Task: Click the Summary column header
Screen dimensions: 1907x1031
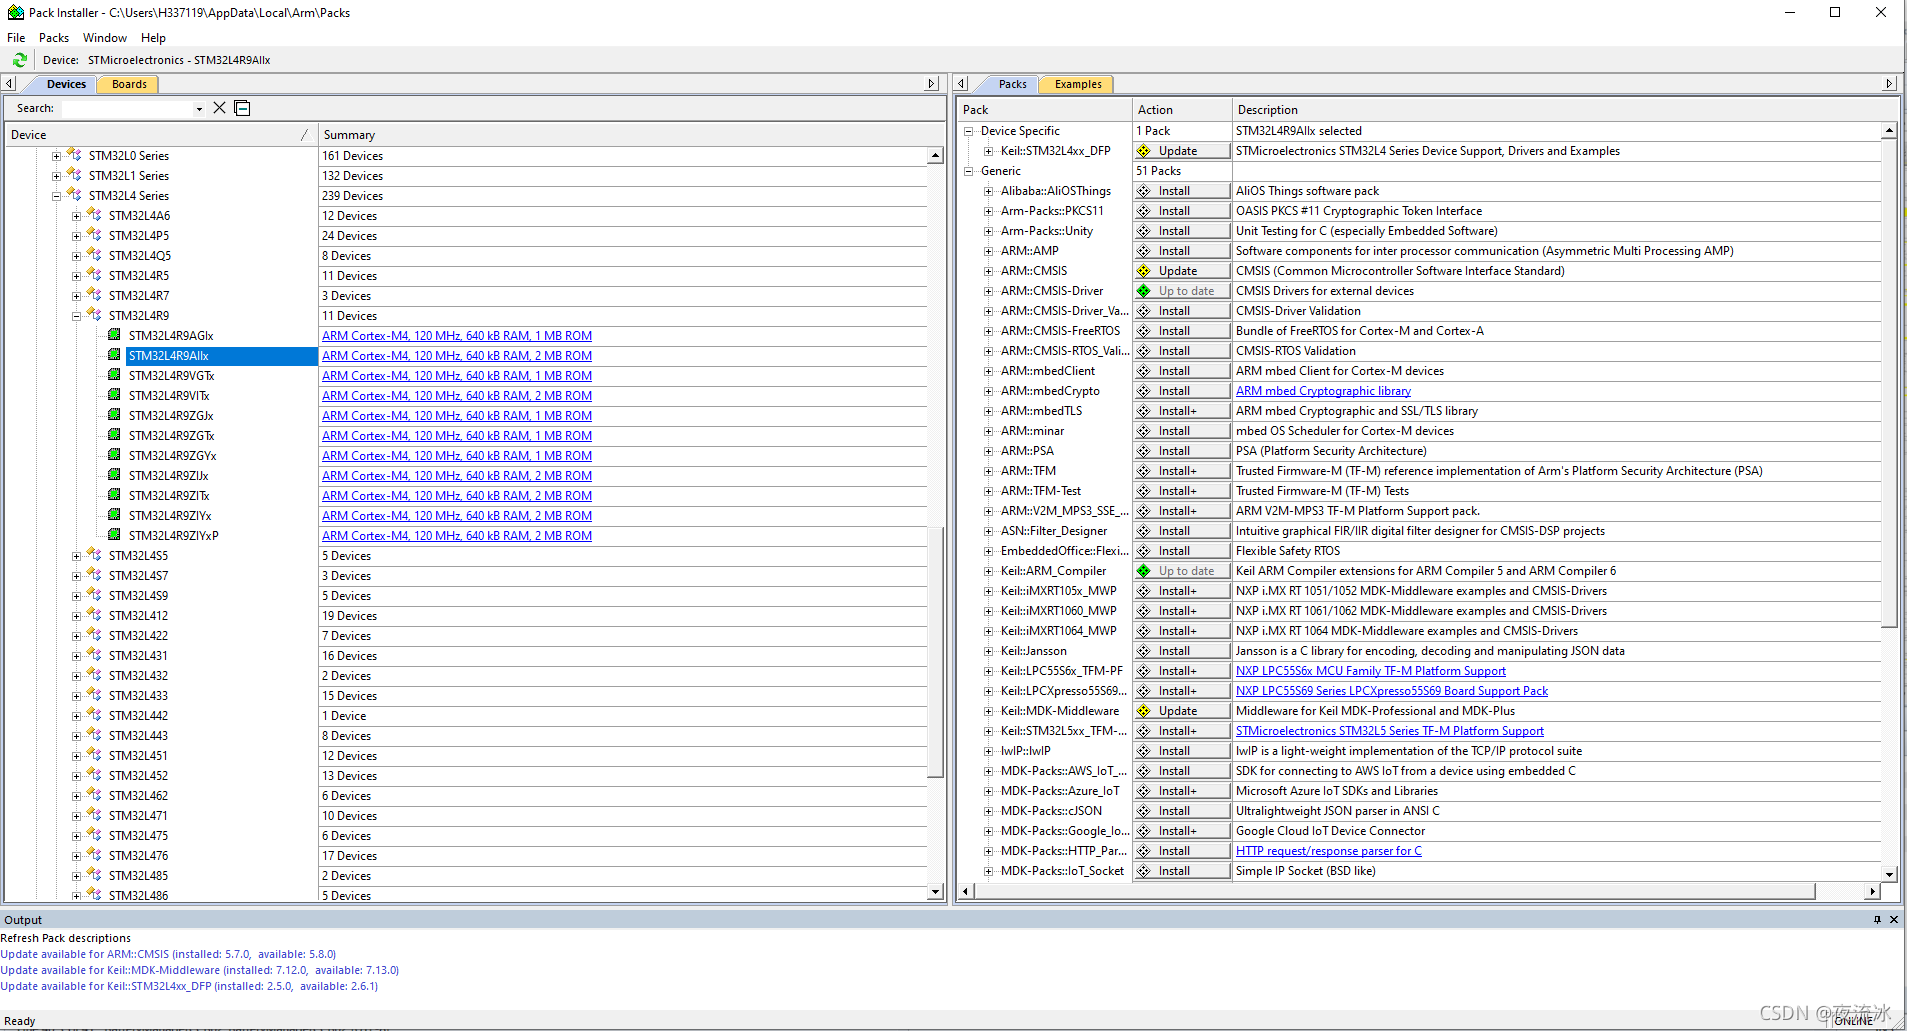Action: pyautogui.click(x=630, y=135)
